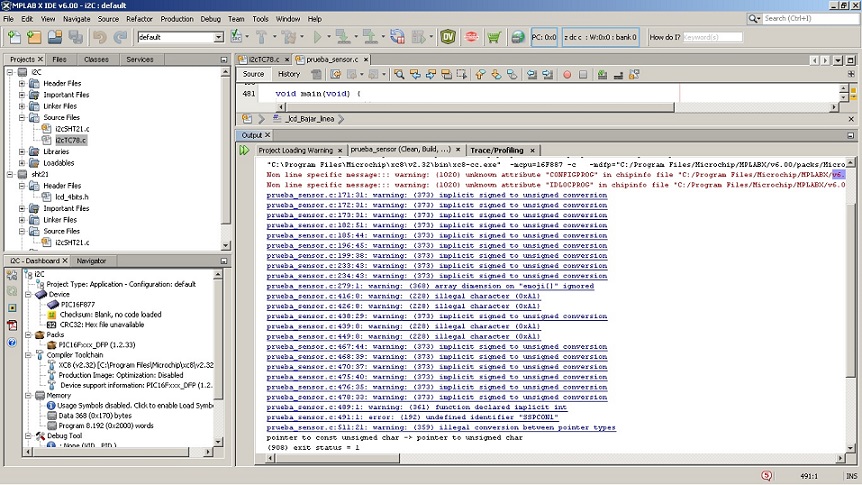Click the Debug Project icon
Screen dimensions: 862x485
[419, 37]
